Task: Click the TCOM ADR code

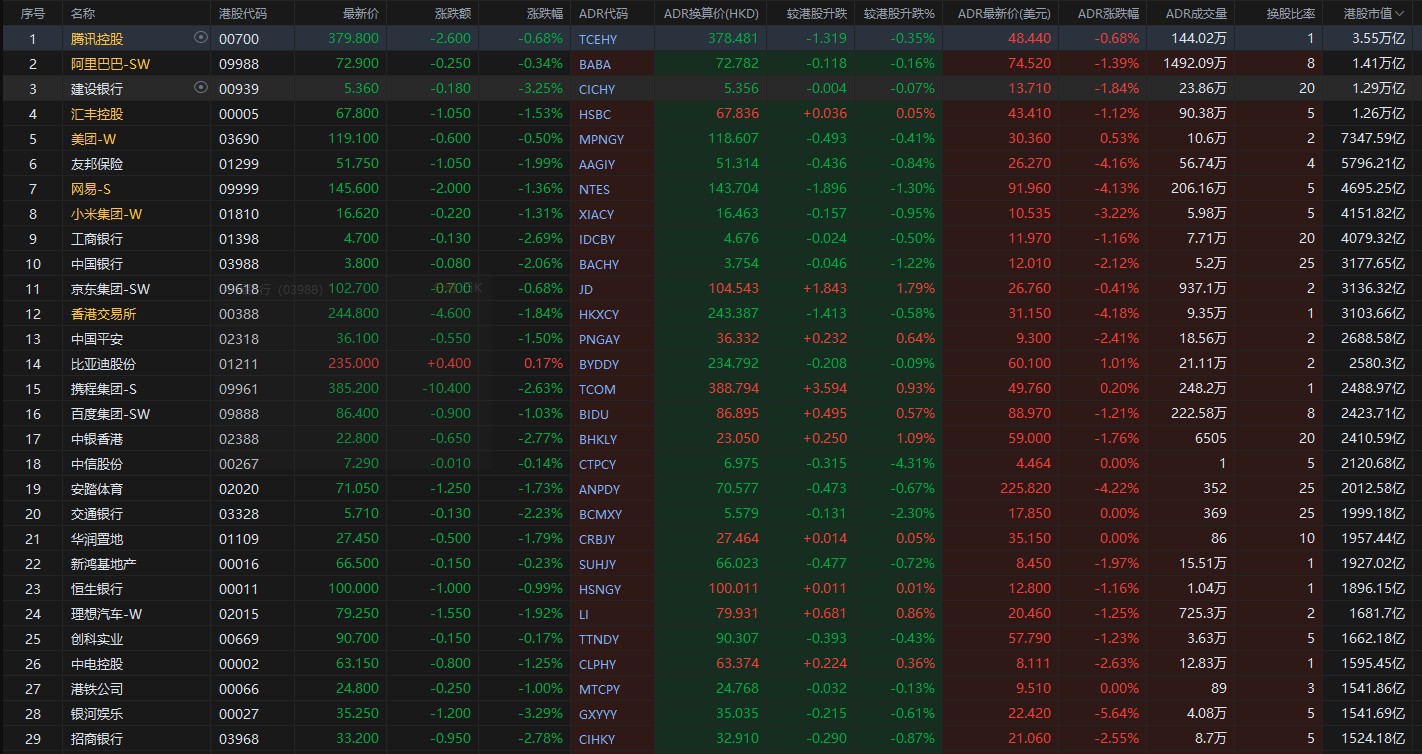Action: click(597, 389)
